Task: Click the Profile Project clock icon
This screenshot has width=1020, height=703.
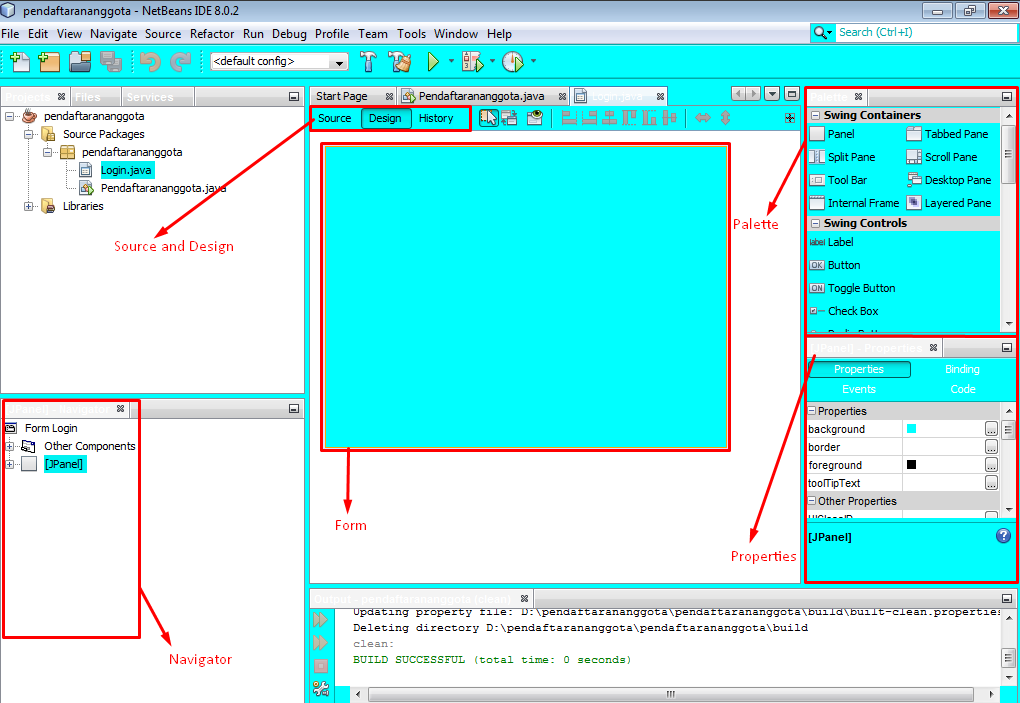Action: coord(513,62)
